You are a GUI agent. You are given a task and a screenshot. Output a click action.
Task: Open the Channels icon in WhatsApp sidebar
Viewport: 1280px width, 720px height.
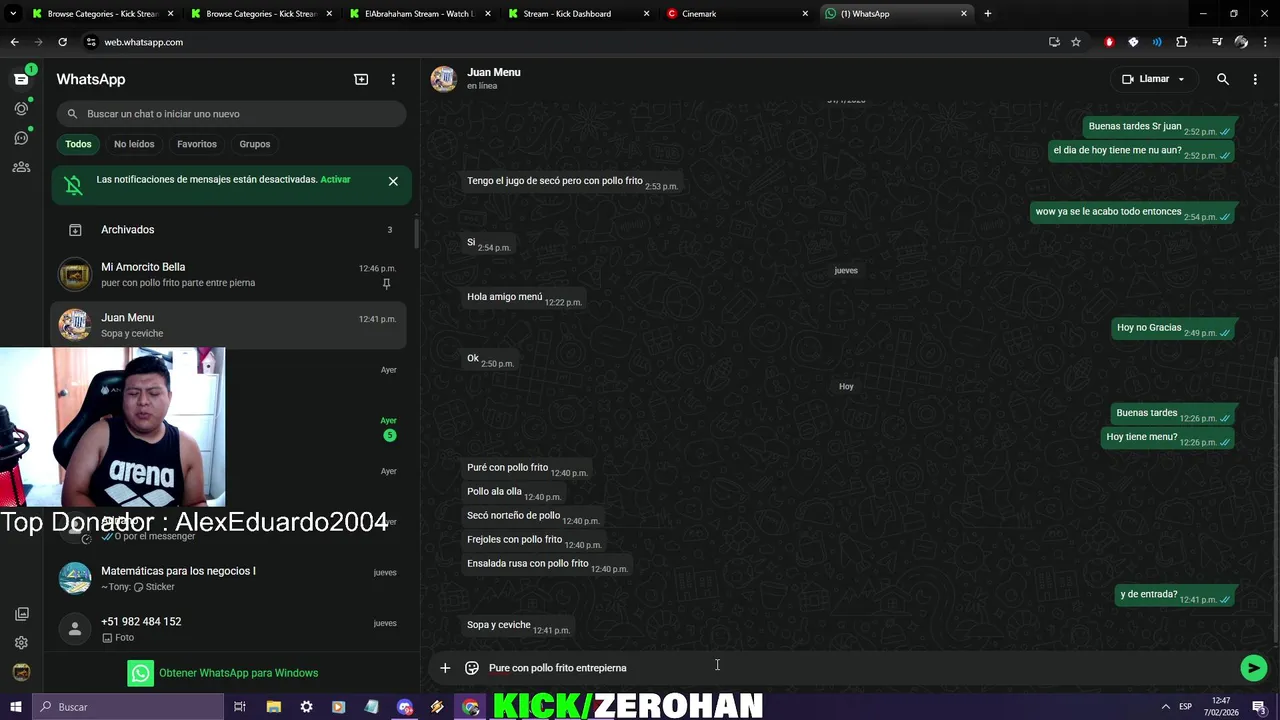click(21, 138)
